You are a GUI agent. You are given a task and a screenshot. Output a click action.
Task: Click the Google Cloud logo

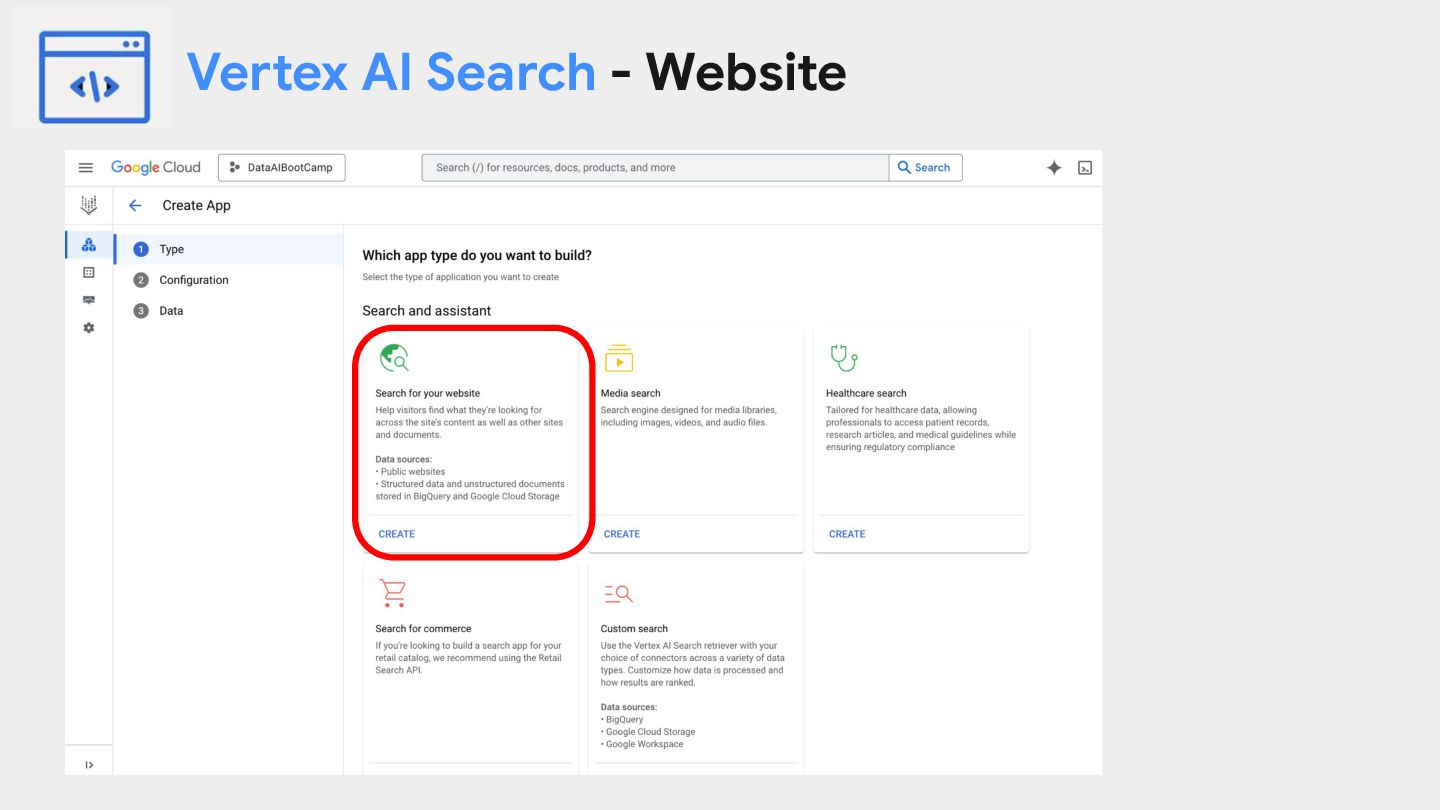coord(156,167)
